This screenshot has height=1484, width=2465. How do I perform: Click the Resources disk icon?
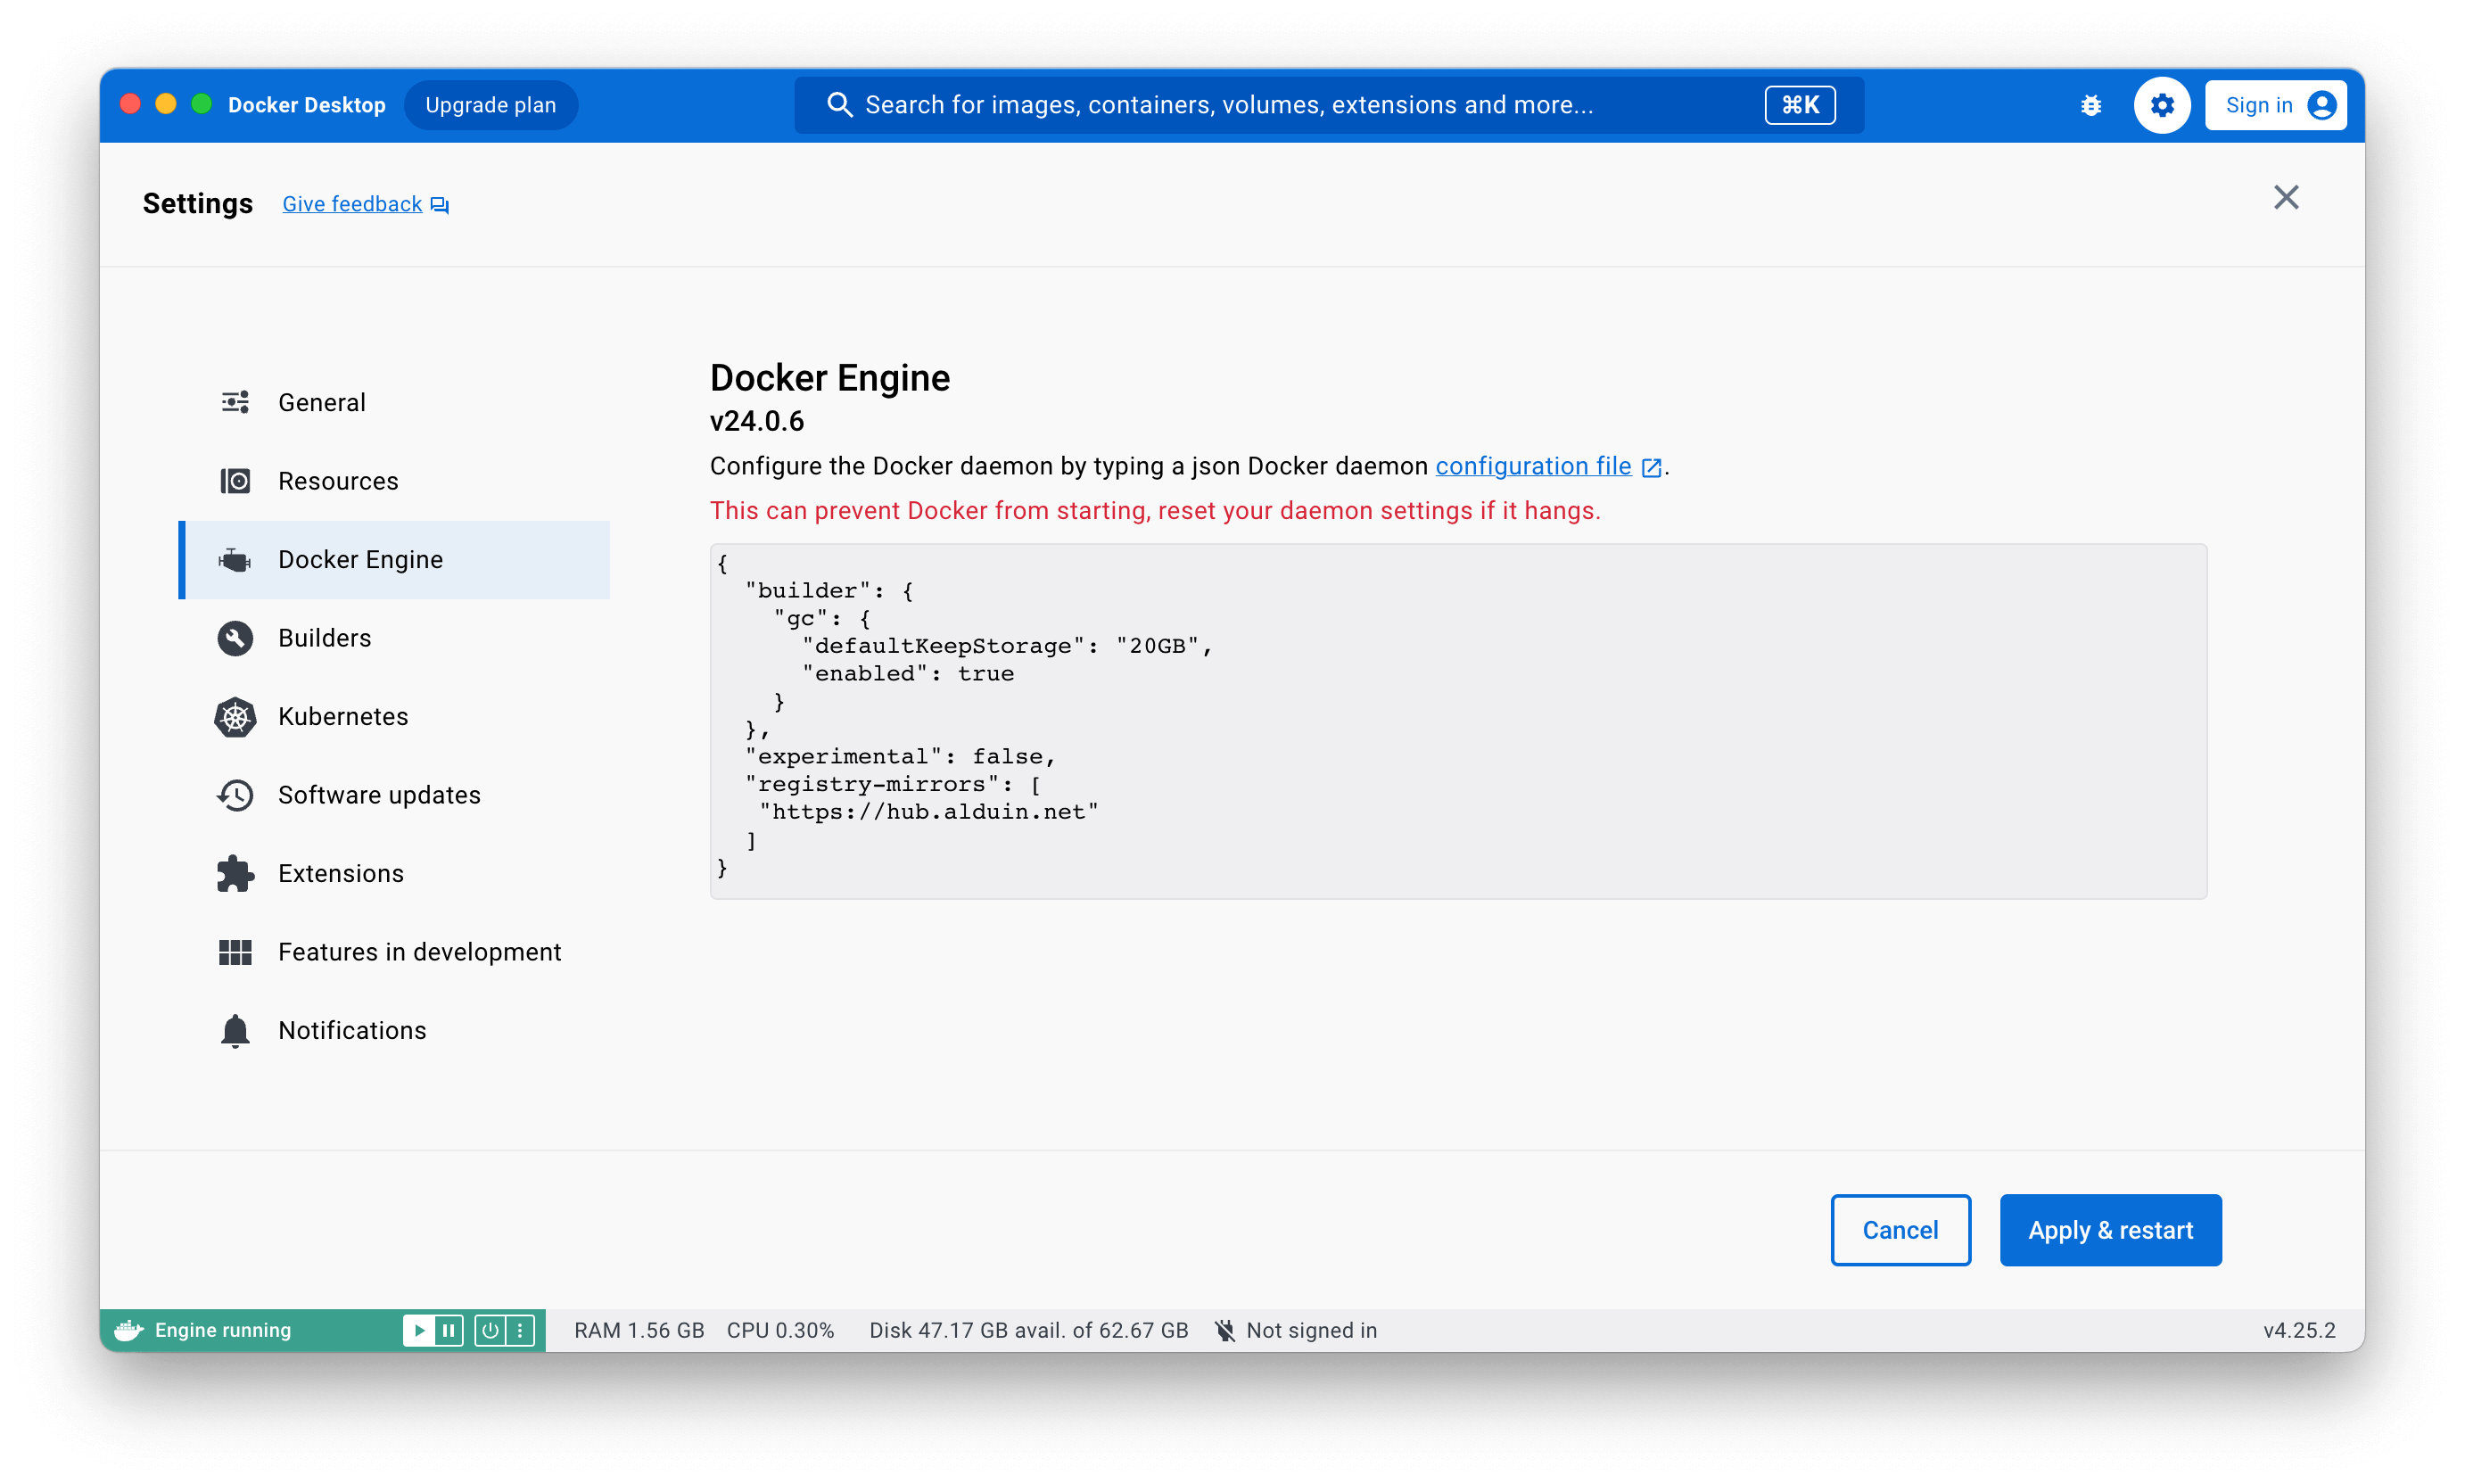click(235, 481)
